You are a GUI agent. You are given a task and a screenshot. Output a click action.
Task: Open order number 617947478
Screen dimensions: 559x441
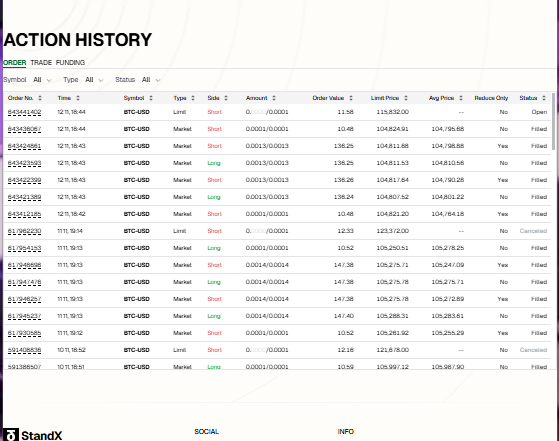click(25, 282)
